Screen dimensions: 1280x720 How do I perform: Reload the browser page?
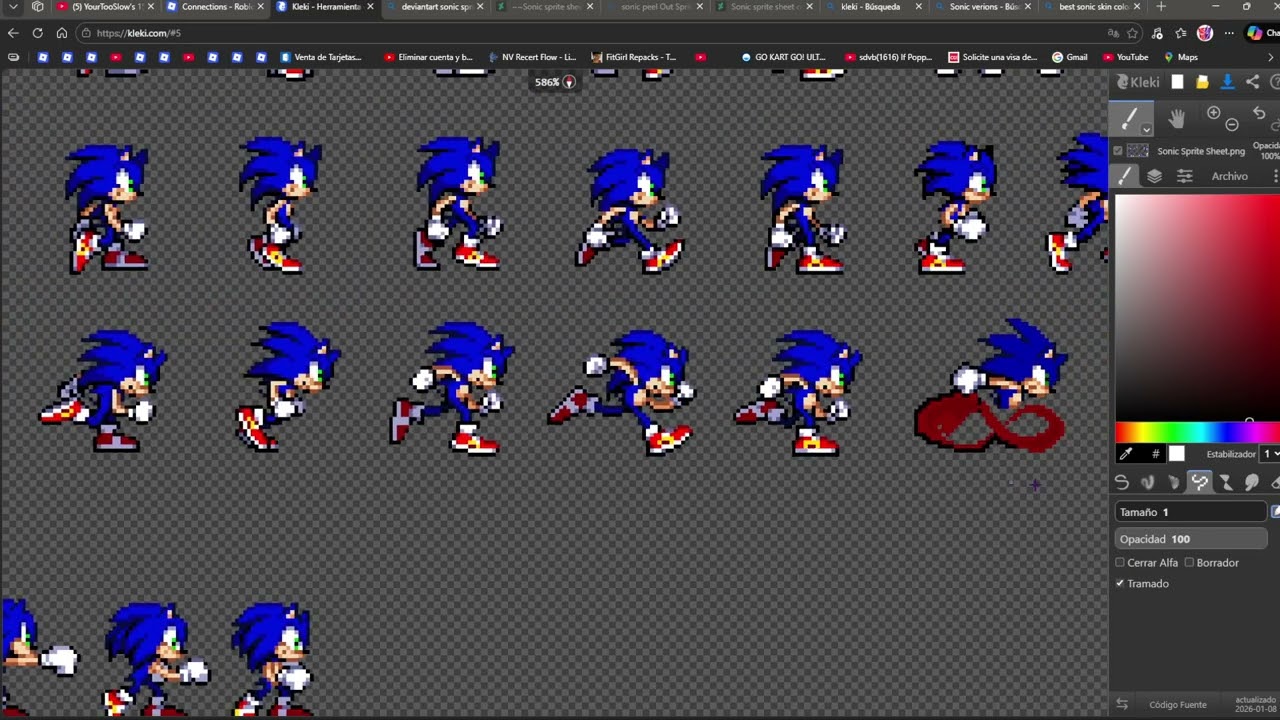(x=37, y=33)
